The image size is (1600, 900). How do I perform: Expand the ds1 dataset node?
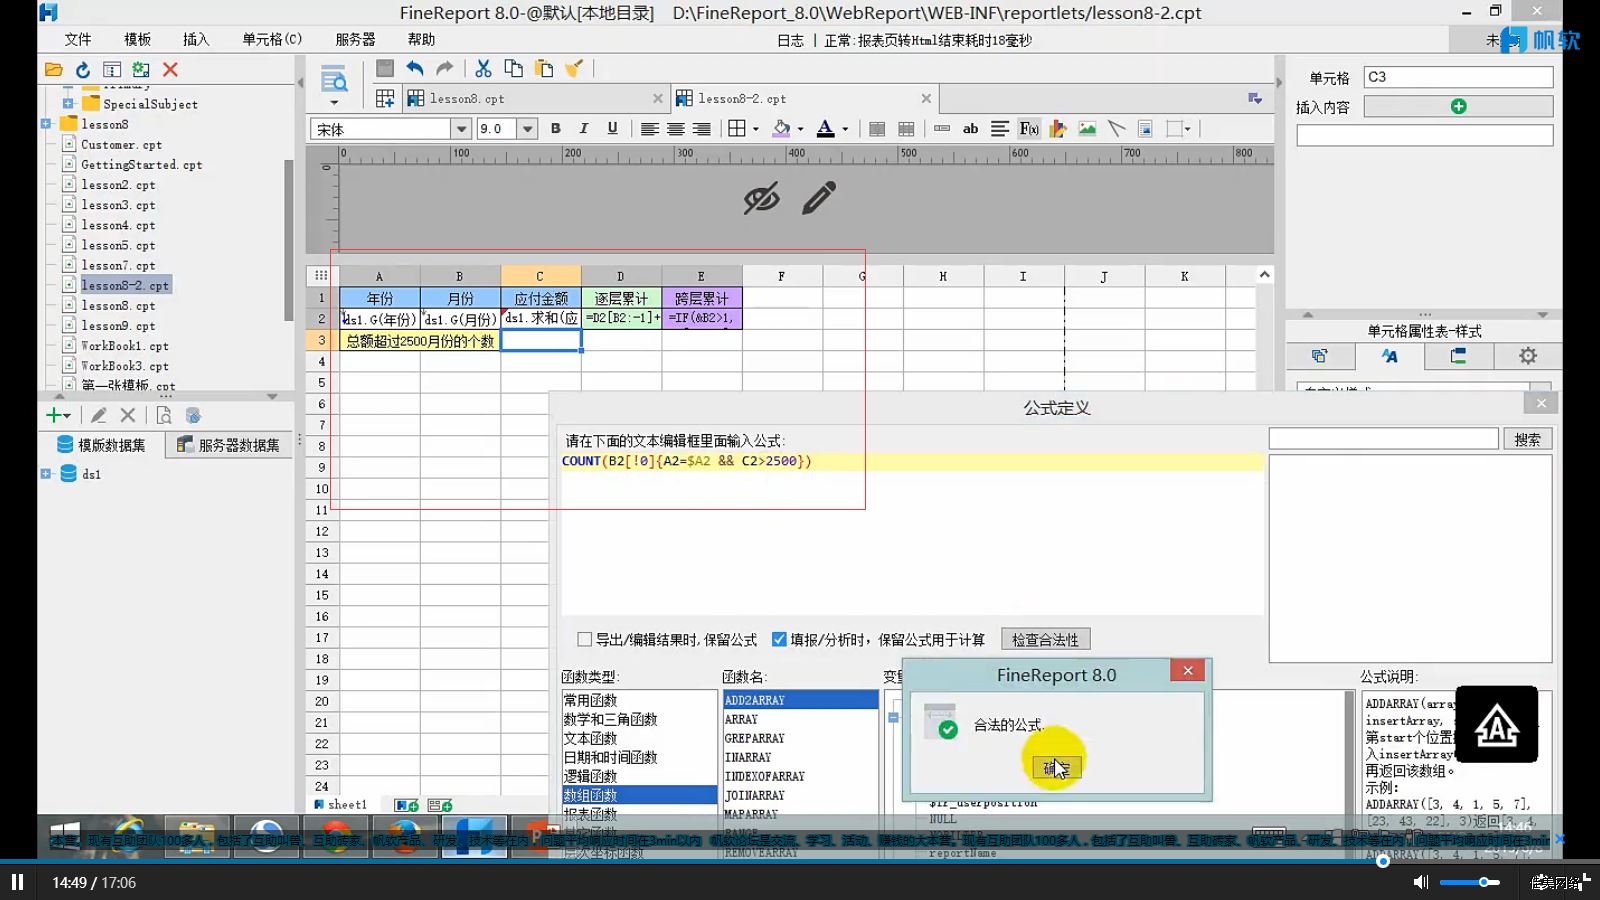(x=46, y=474)
